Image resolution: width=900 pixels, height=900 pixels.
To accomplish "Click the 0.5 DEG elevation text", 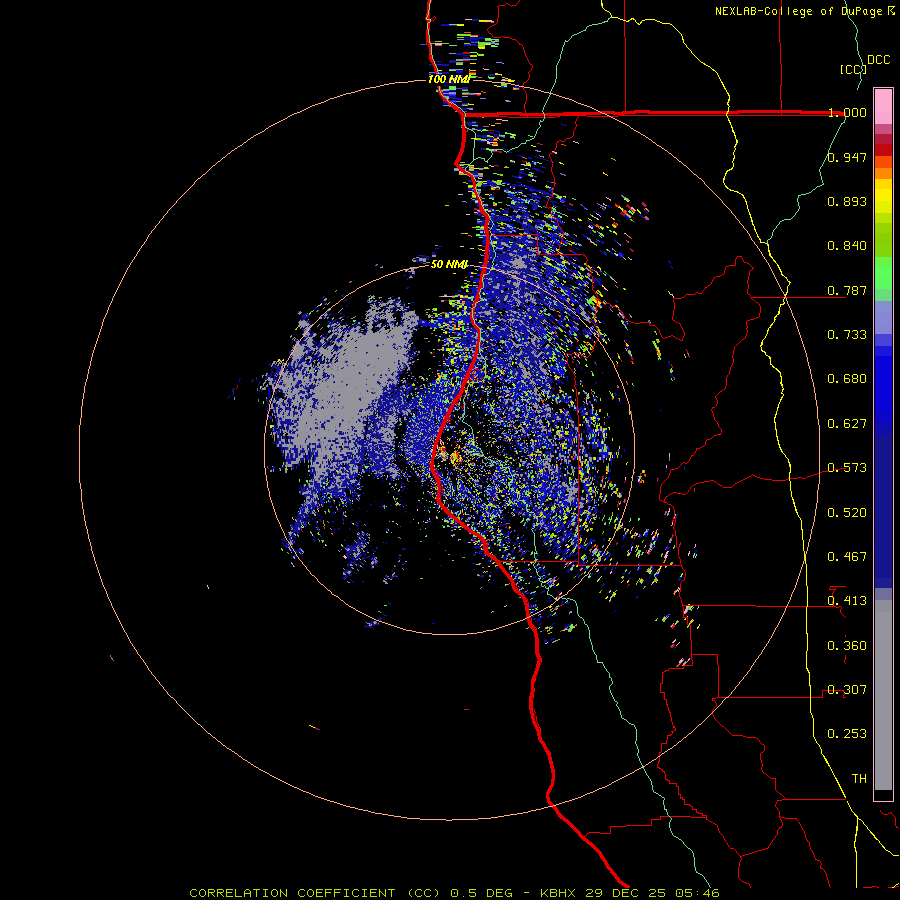I will (480, 893).
